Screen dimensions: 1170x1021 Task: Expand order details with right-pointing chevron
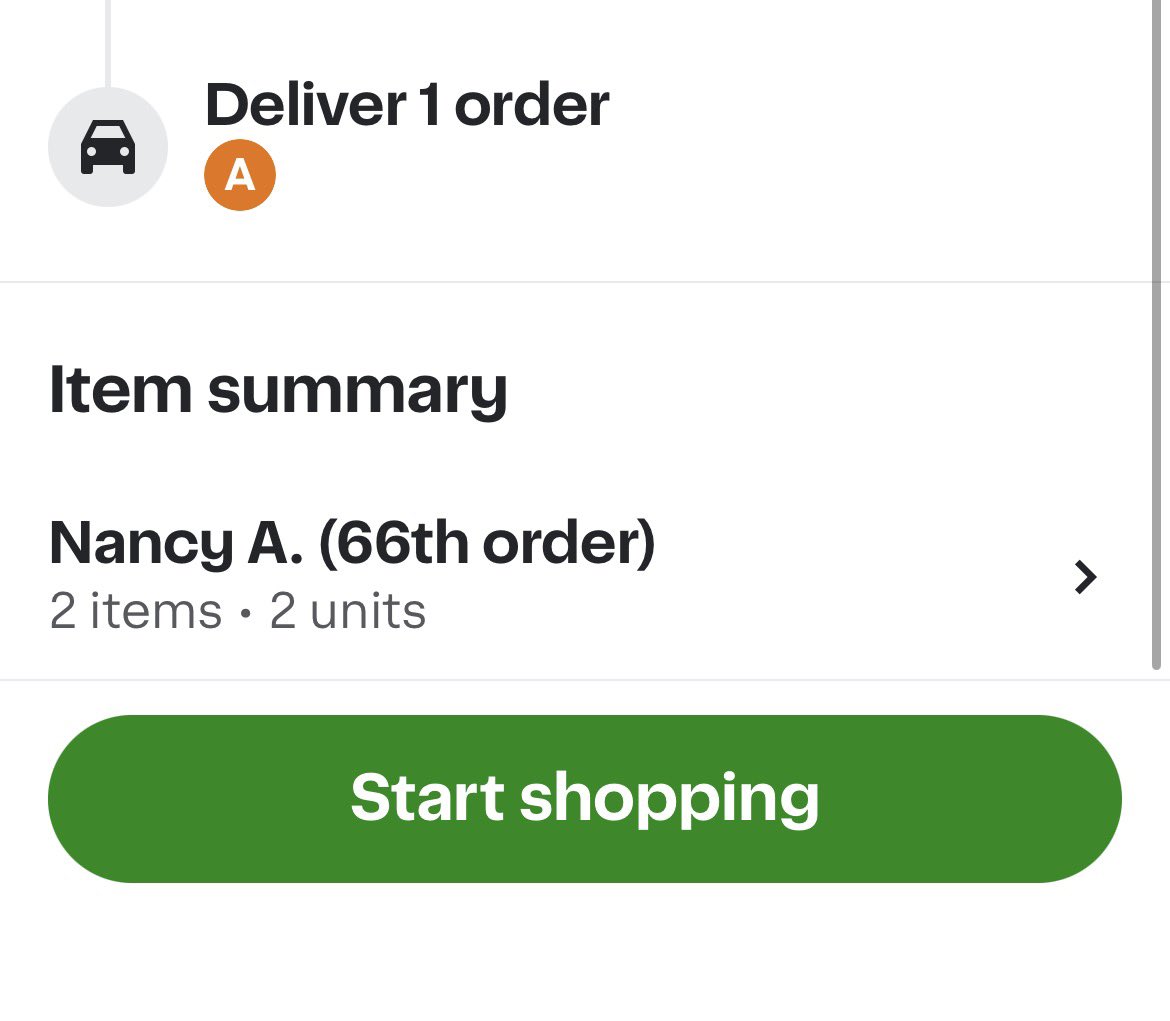point(1086,577)
